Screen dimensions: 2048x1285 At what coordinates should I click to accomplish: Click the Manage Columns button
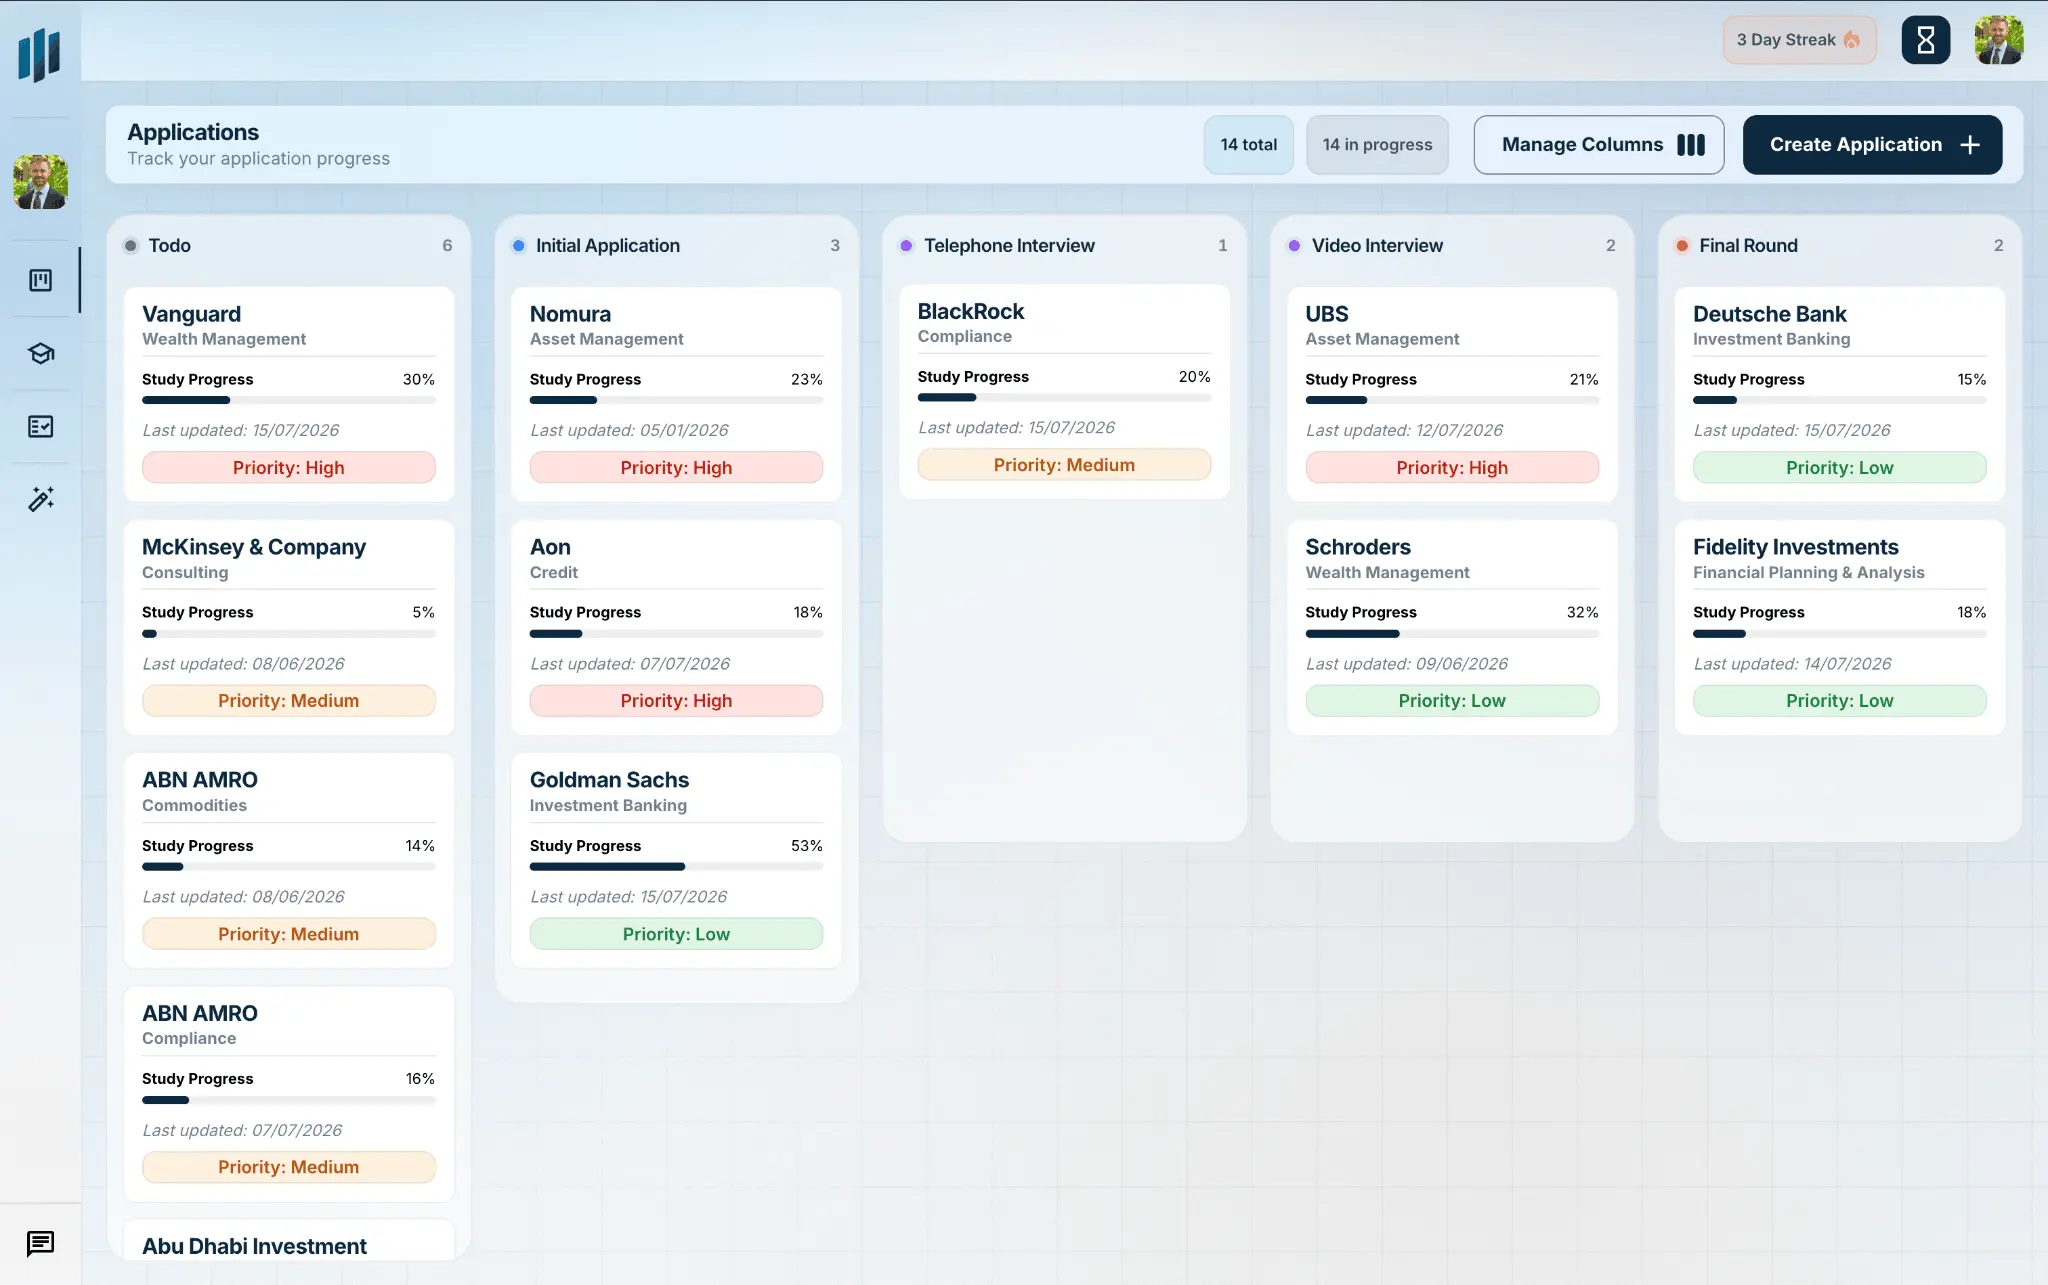pyautogui.click(x=1599, y=145)
